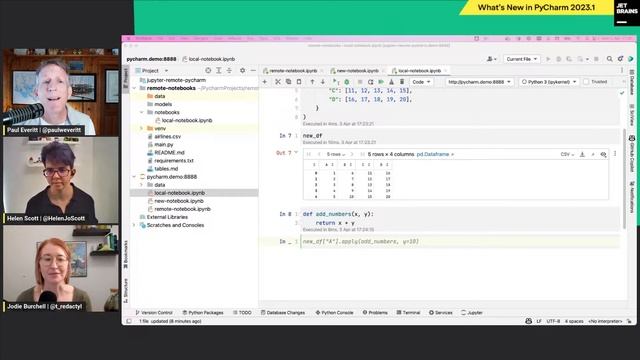Expand Scratches and Consoles node
Screen dimensions: 640x360
[x=134, y=225]
